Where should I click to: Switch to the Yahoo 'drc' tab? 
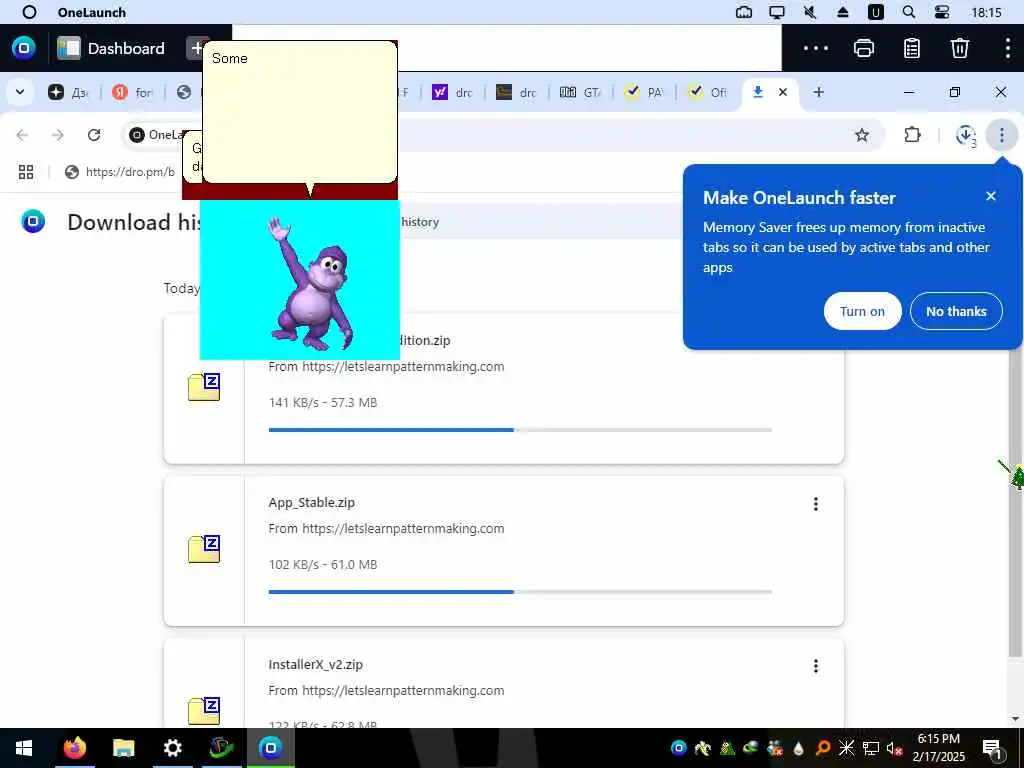tap(453, 93)
